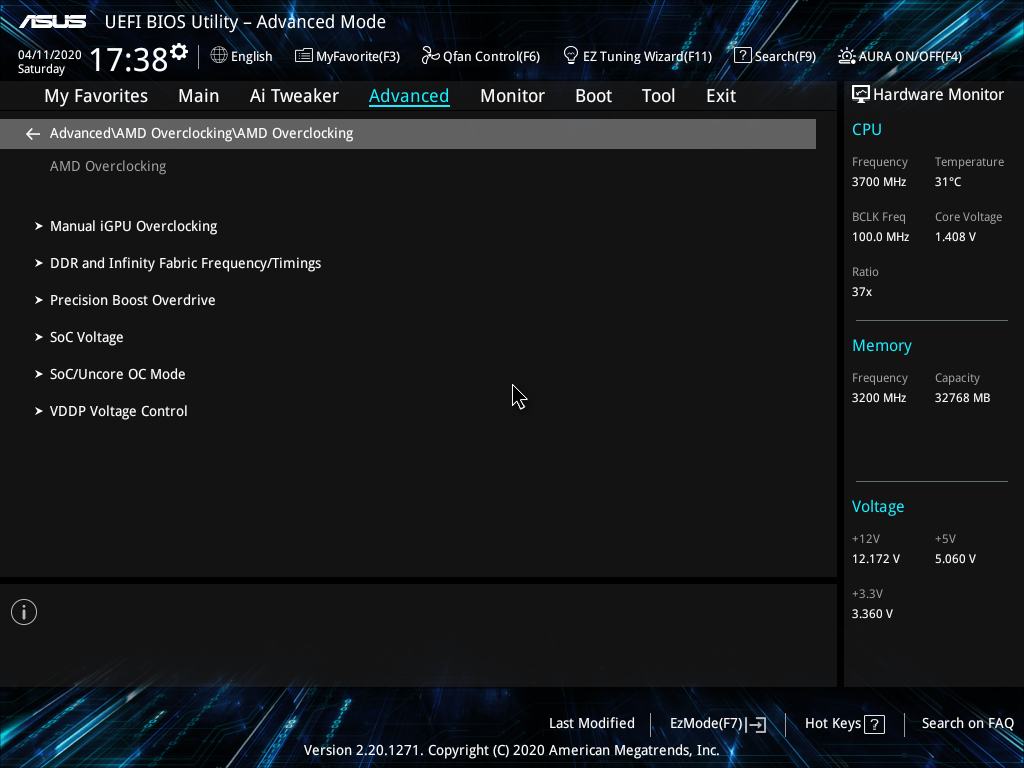The image size is (1024, 768).
Task: Switch to EzMode(F7)
Action: pyautogui.click(x=707, y=724)
